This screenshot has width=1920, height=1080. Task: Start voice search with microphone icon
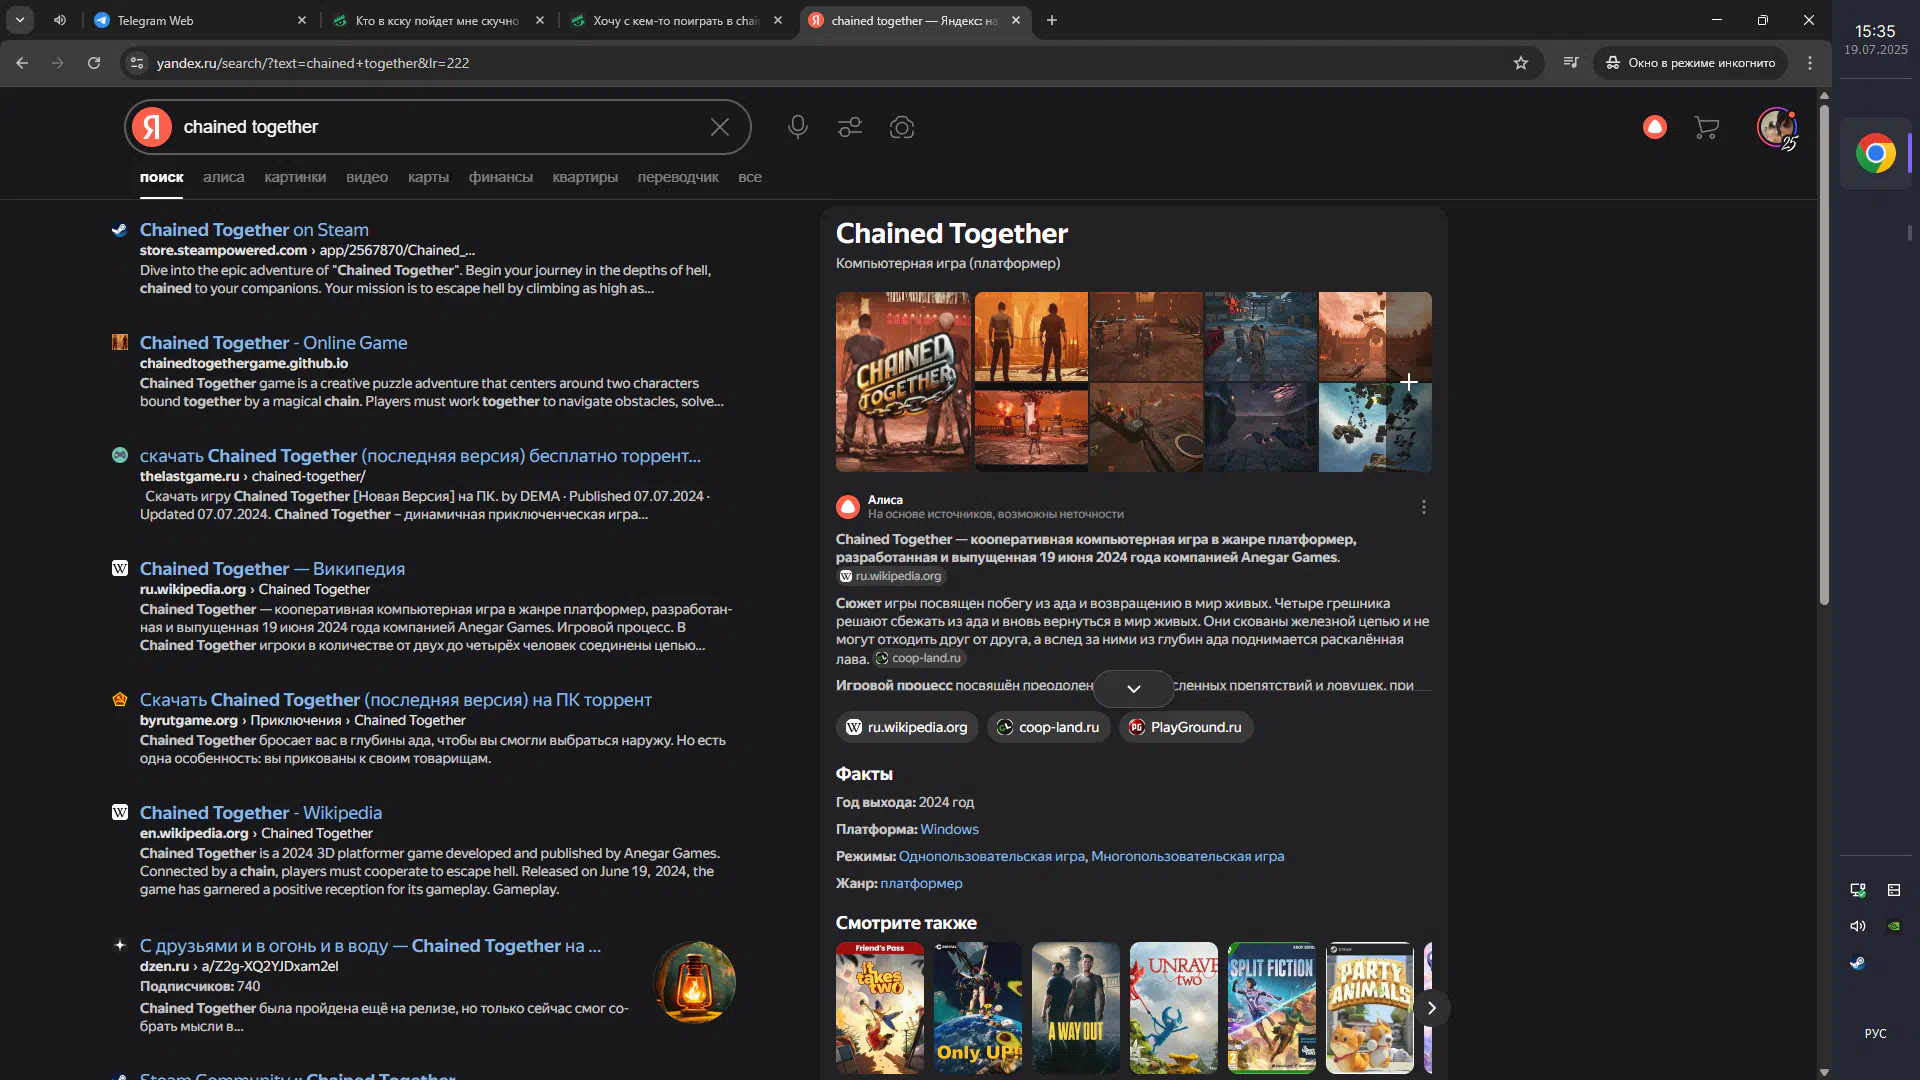(x=797, y=127)
